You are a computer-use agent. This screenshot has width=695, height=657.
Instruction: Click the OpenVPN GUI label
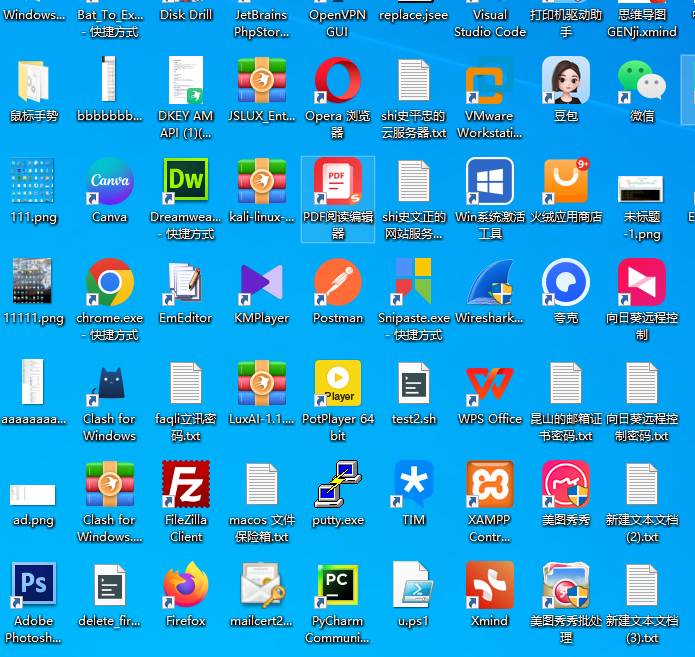coord(338,23)
